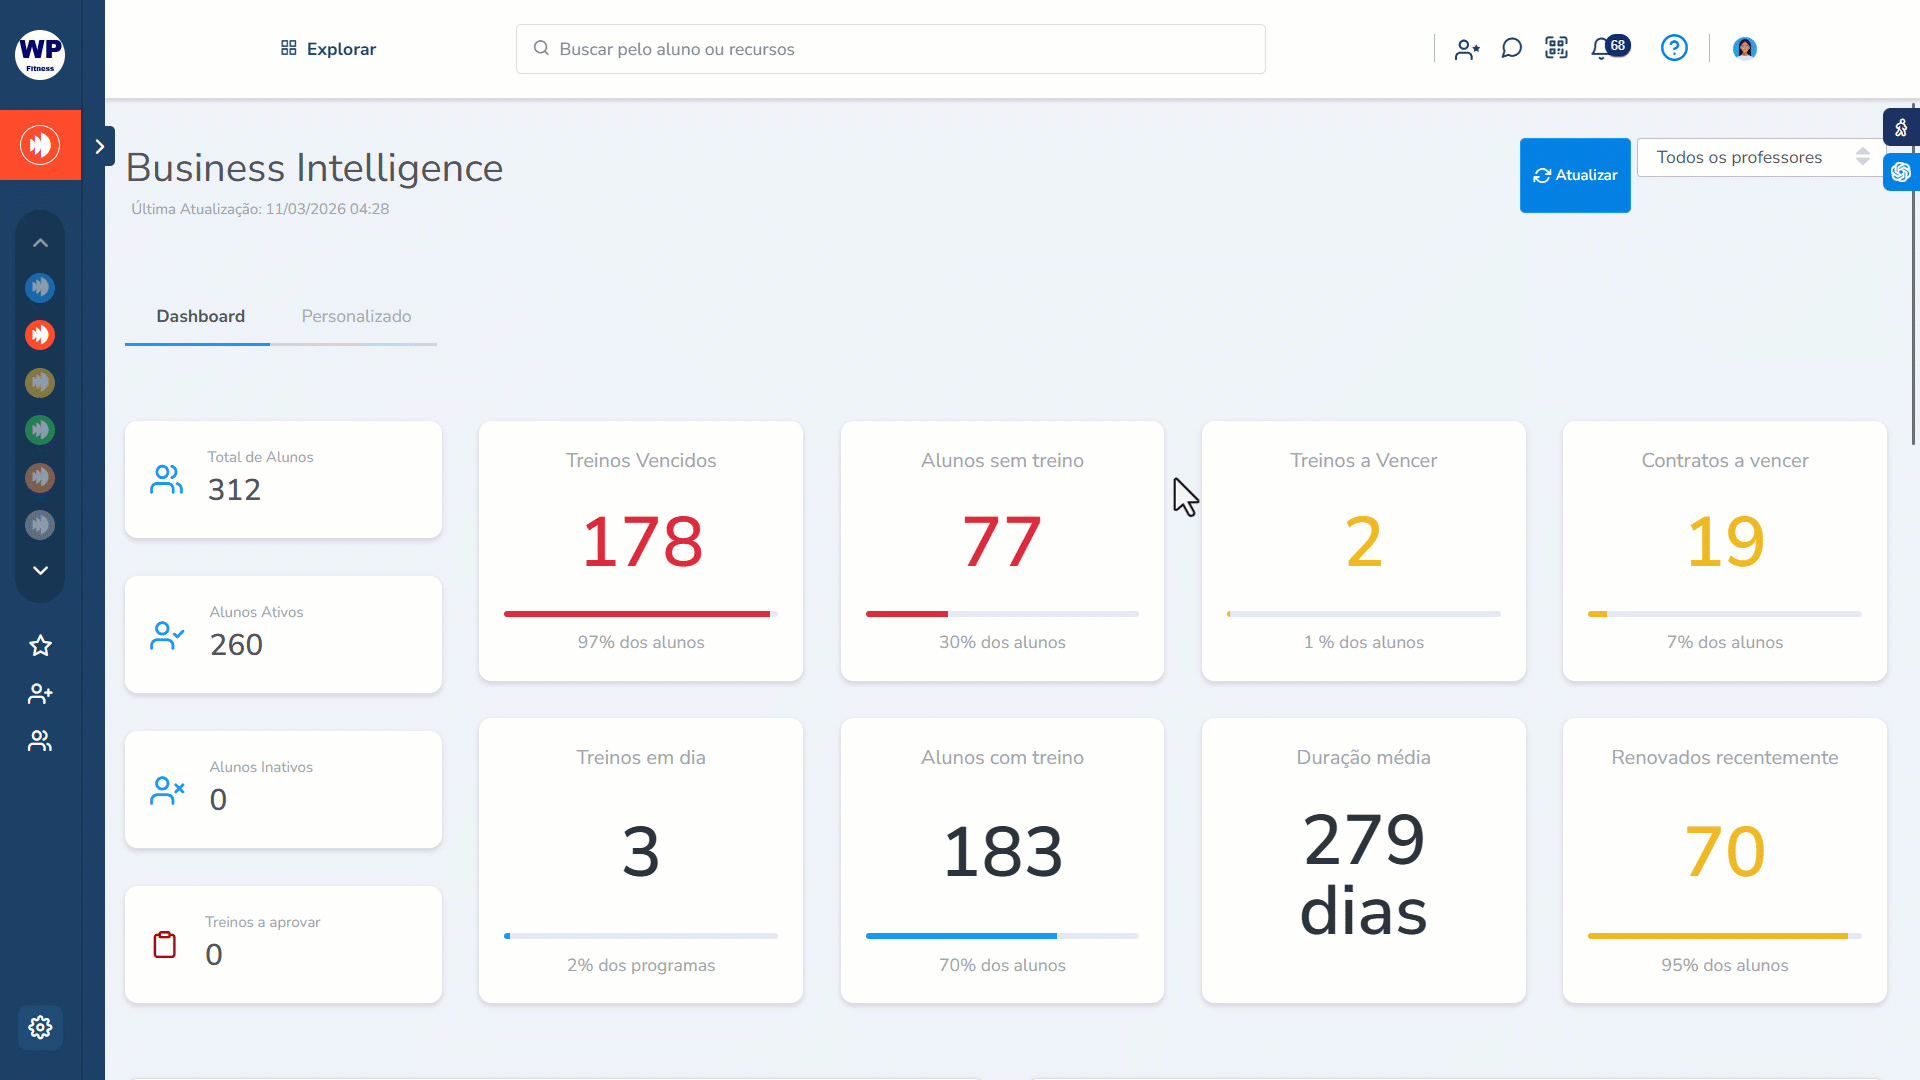Screen dimensions: 1920x1080
Task: Click the Atualizar button
Action: coord(1575,175)
